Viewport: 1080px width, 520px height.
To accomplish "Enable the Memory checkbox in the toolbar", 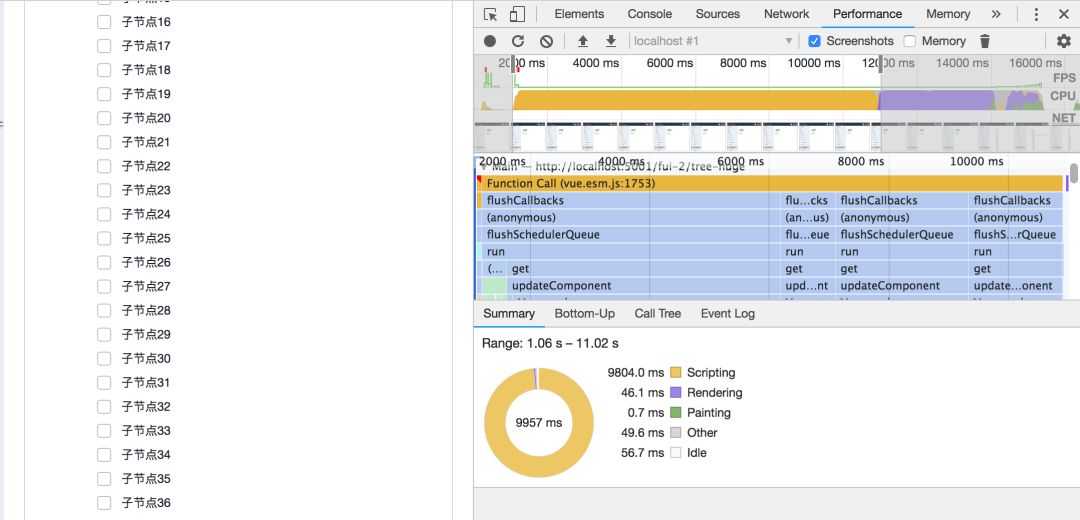I will 910,41.
